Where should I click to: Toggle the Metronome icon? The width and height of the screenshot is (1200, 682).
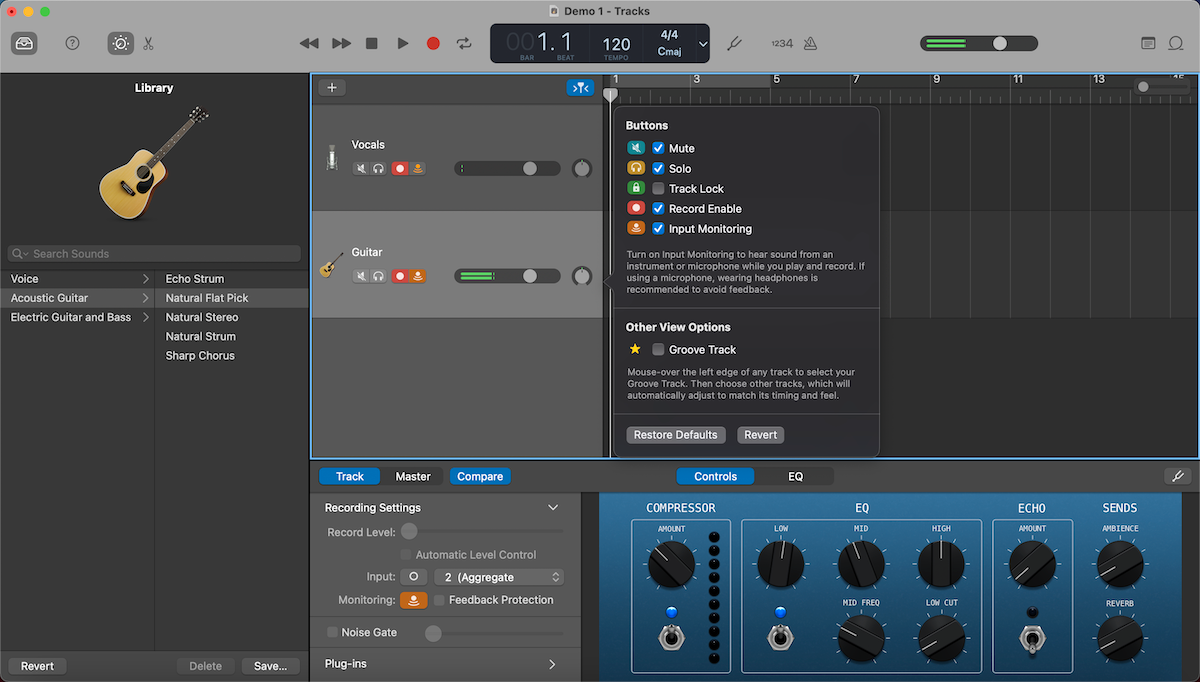[x=810, y=43]
